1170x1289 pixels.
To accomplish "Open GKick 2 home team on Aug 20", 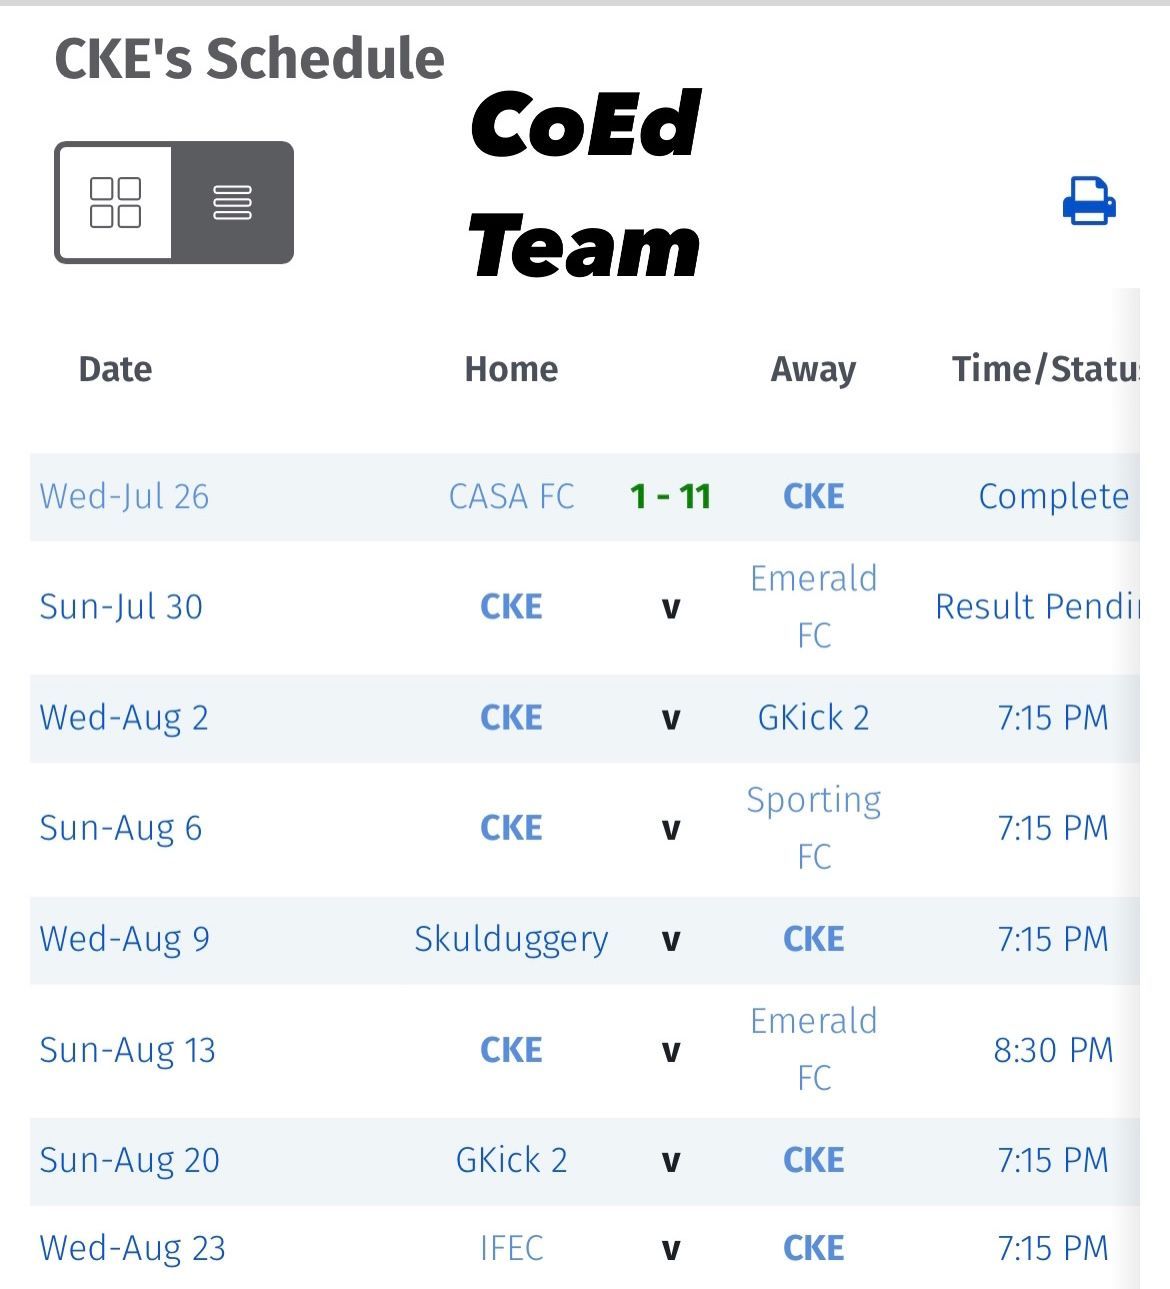I will coord(511,1160).
